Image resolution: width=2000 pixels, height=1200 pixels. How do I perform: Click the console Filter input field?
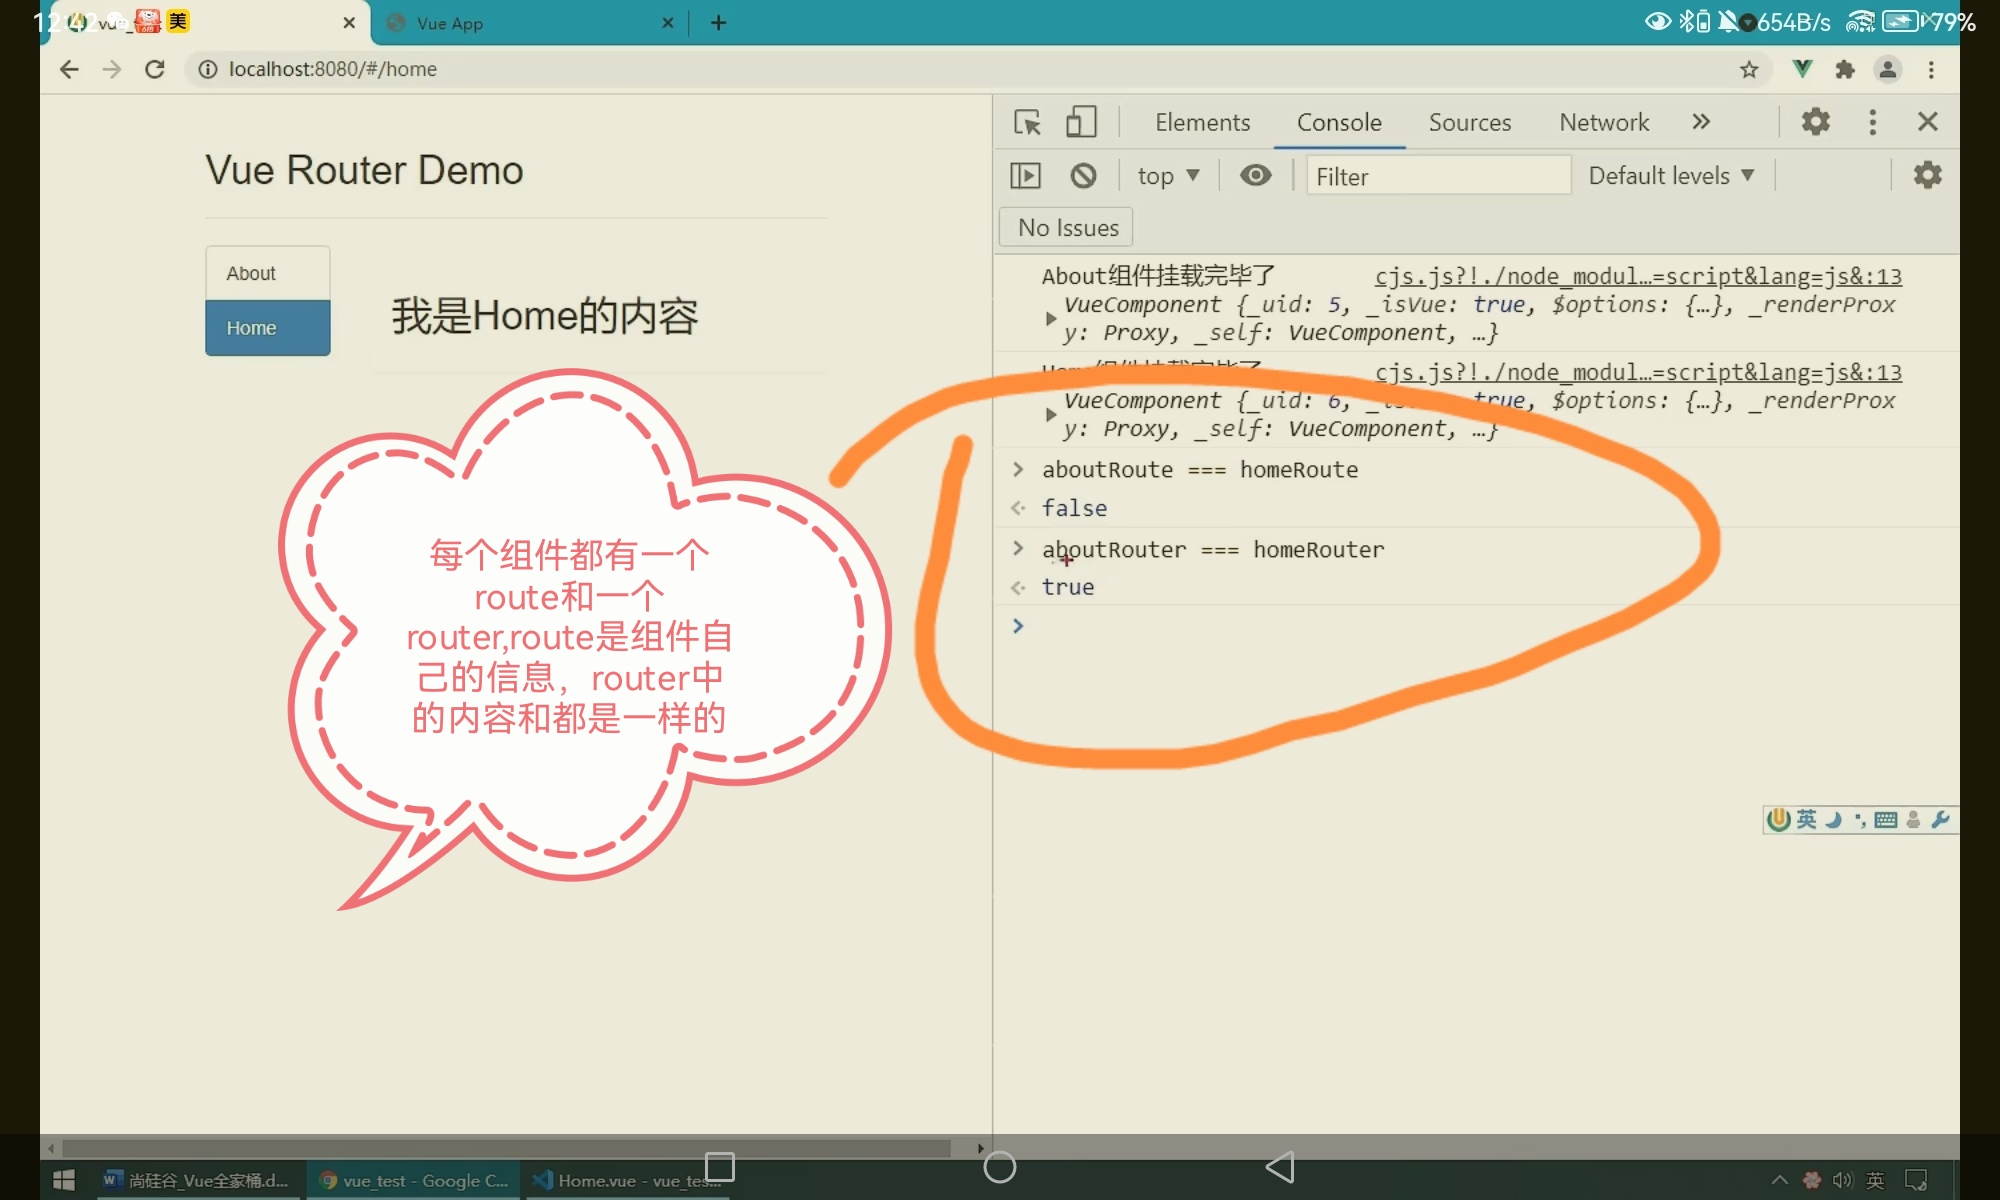[x=1437, y=176]
